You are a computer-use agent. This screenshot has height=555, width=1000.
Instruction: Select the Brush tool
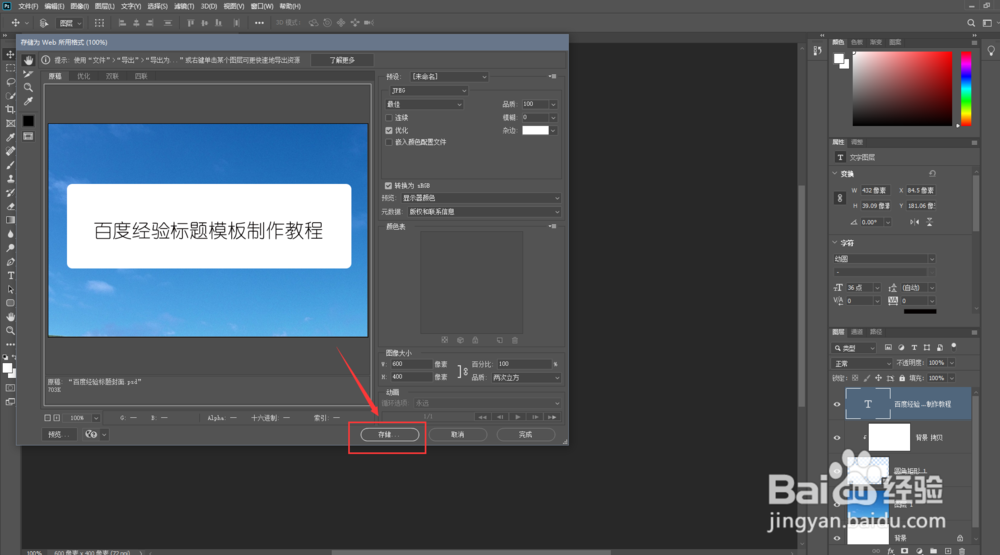coord(10,165)
